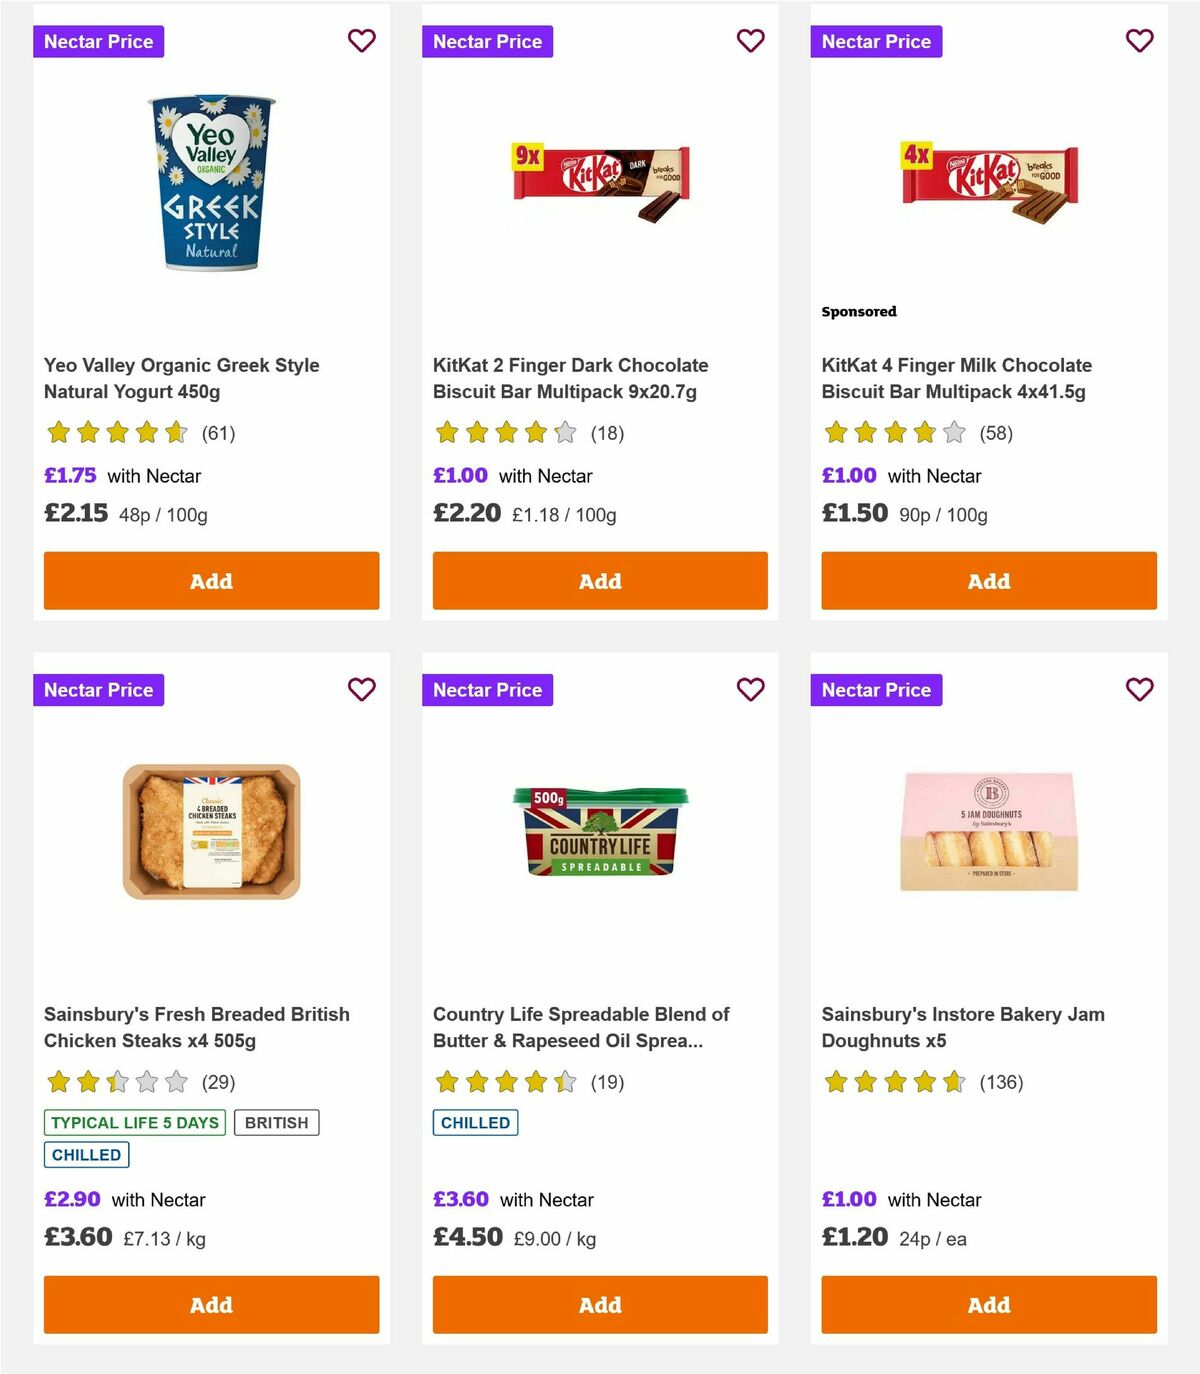This screenshot has height=1374, width=1200.
Task: Add the Jam Doughnuts to basket
Action: [x=988, y=1304]
